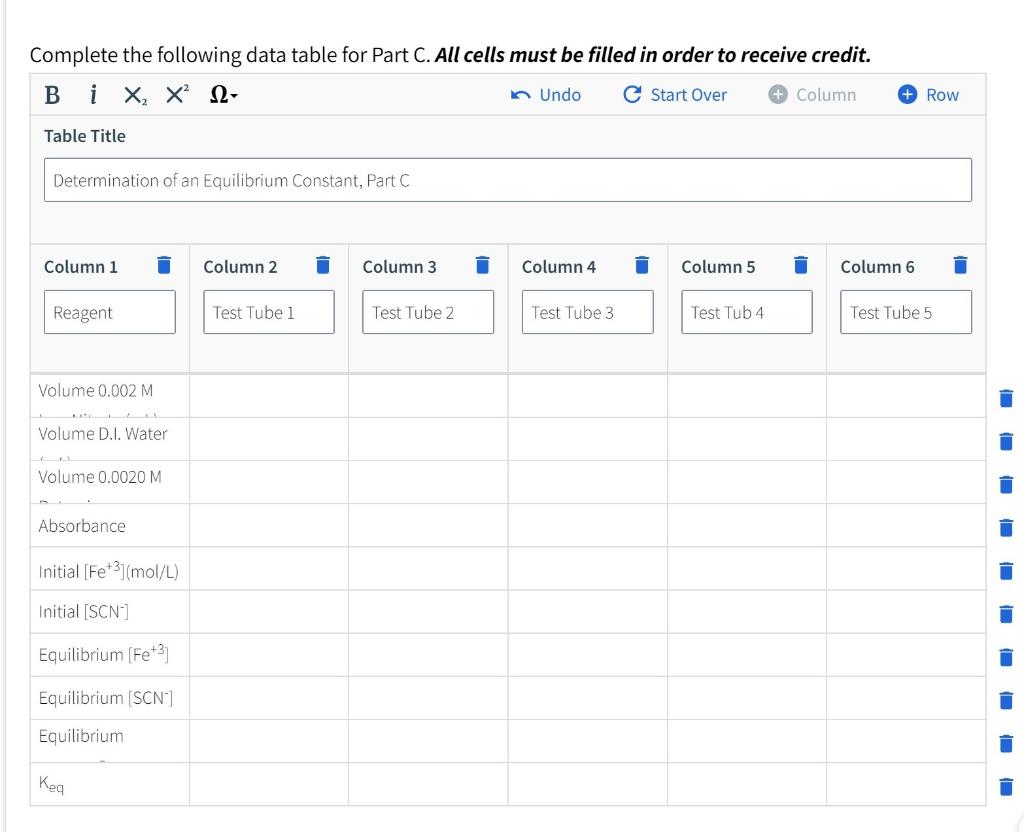Delete the Equilibrium [Fe+3] row
This screenshot has height=832, width=1024.
pos(1006,657)
